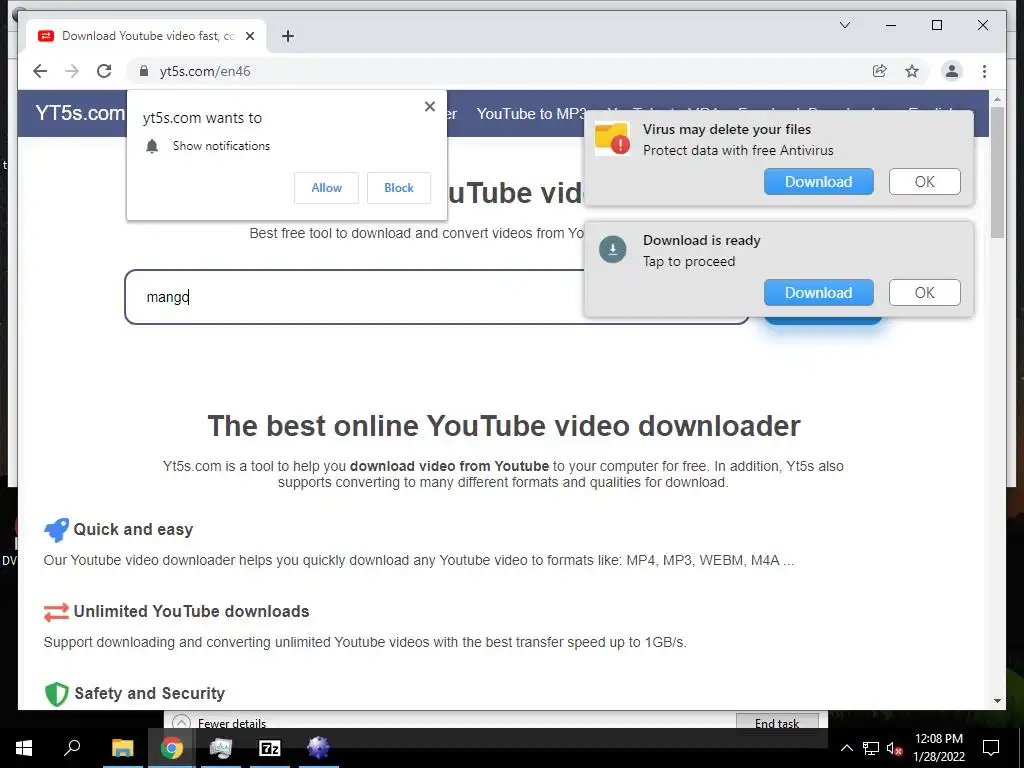The width and height of the screenshot is (1024, 768).
Task: Open the clock showing 12:08 PM
Action: (x=938, y=748)
